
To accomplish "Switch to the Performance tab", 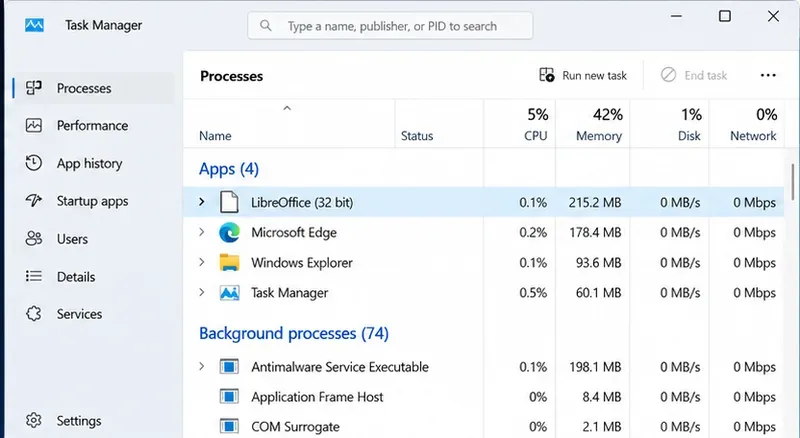I will tap(94, 126).
